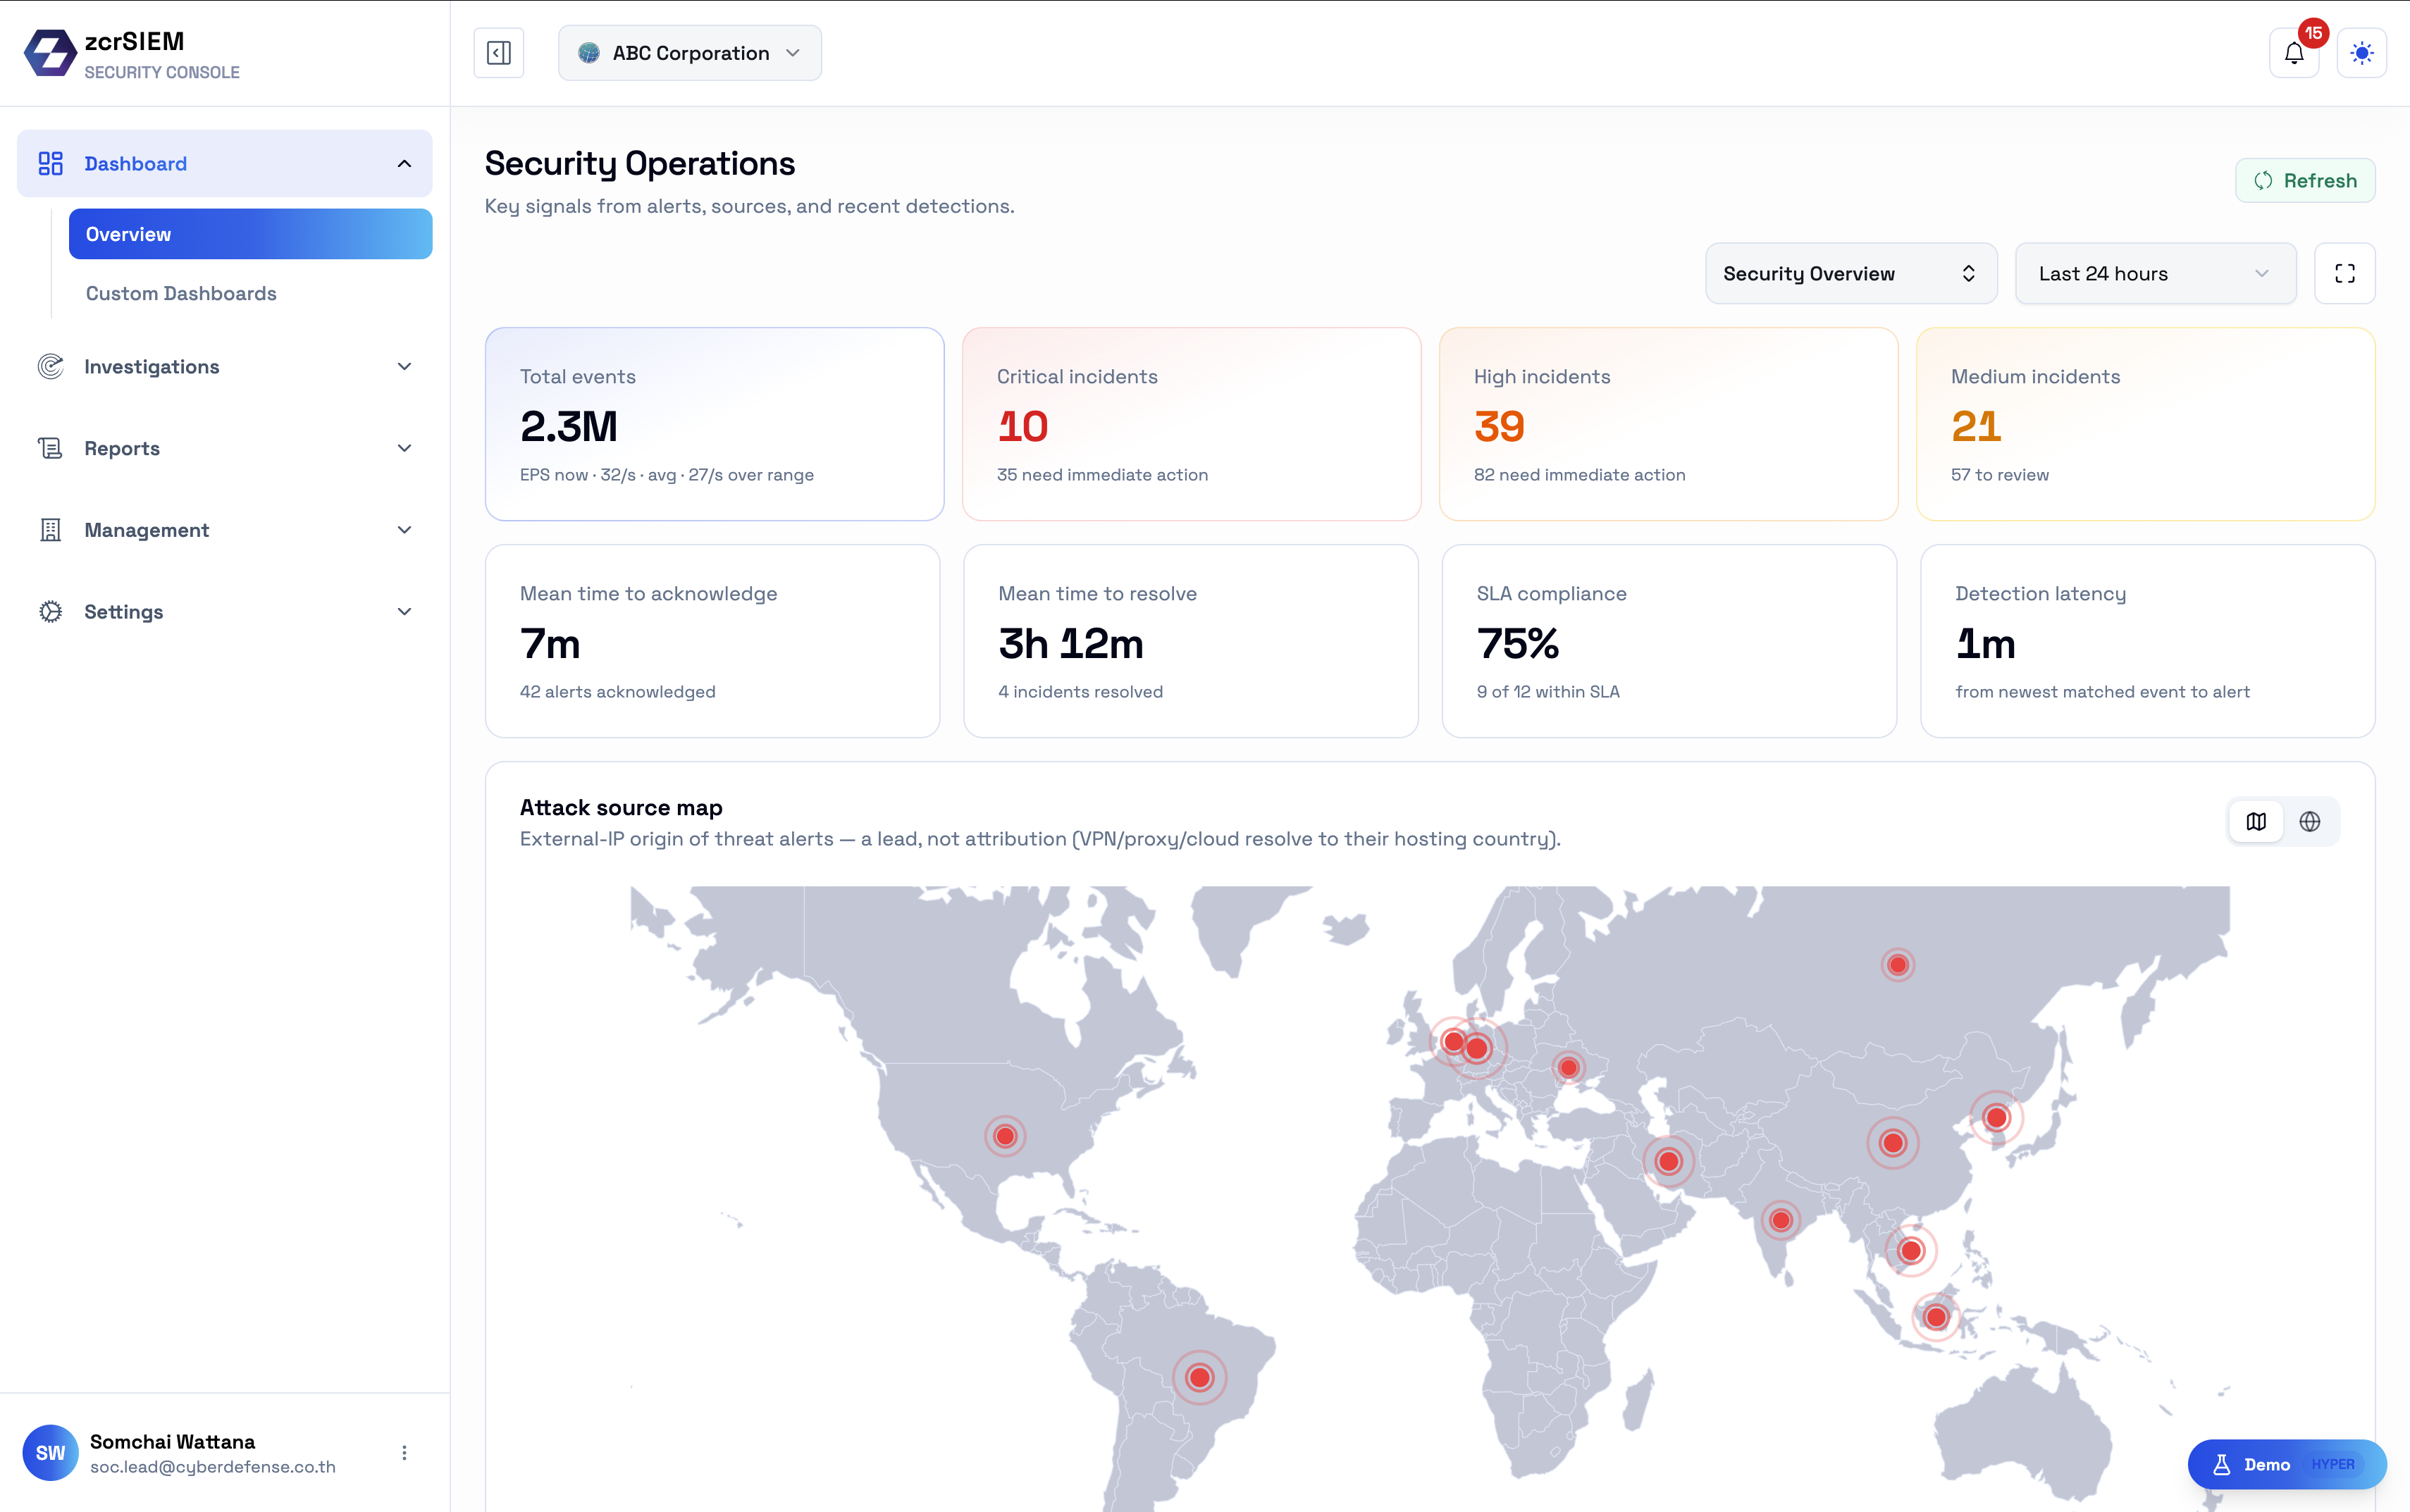Expand the Settings menu

click(x=404, y=612)
